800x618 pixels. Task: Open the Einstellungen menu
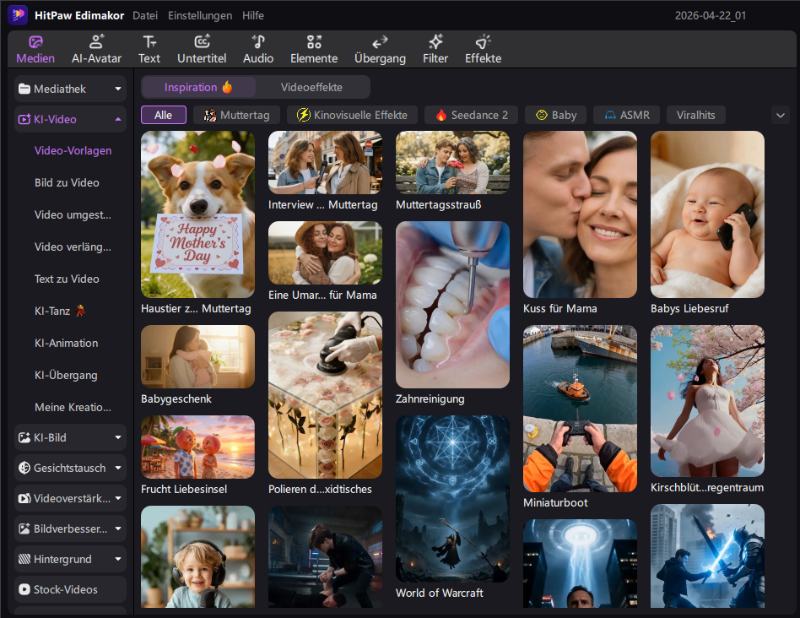(x=199, y=15)
